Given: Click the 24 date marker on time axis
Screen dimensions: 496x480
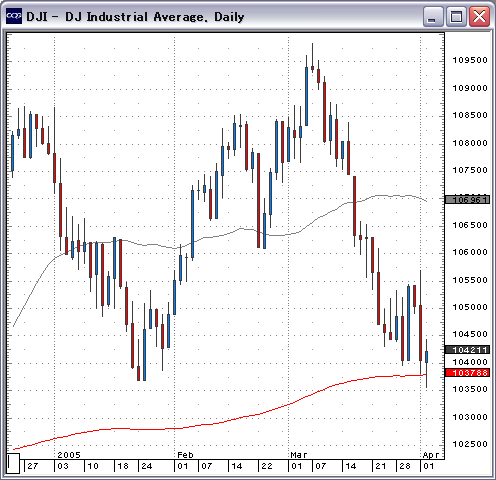Looking at the screenshot, I should coord(147,466).
